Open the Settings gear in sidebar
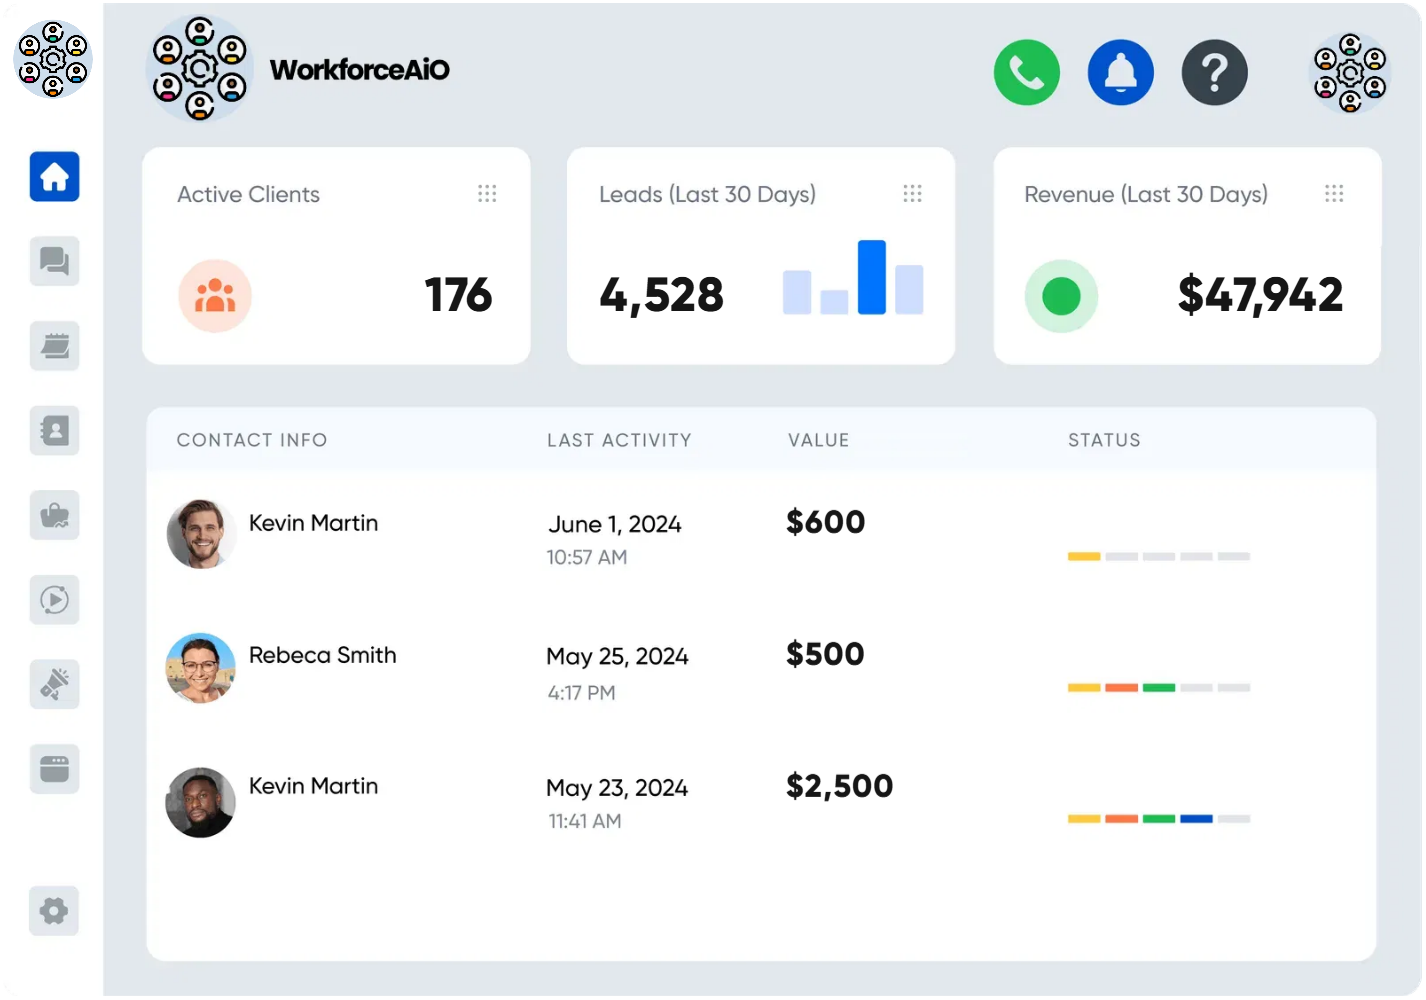 [x=54, y=911]
